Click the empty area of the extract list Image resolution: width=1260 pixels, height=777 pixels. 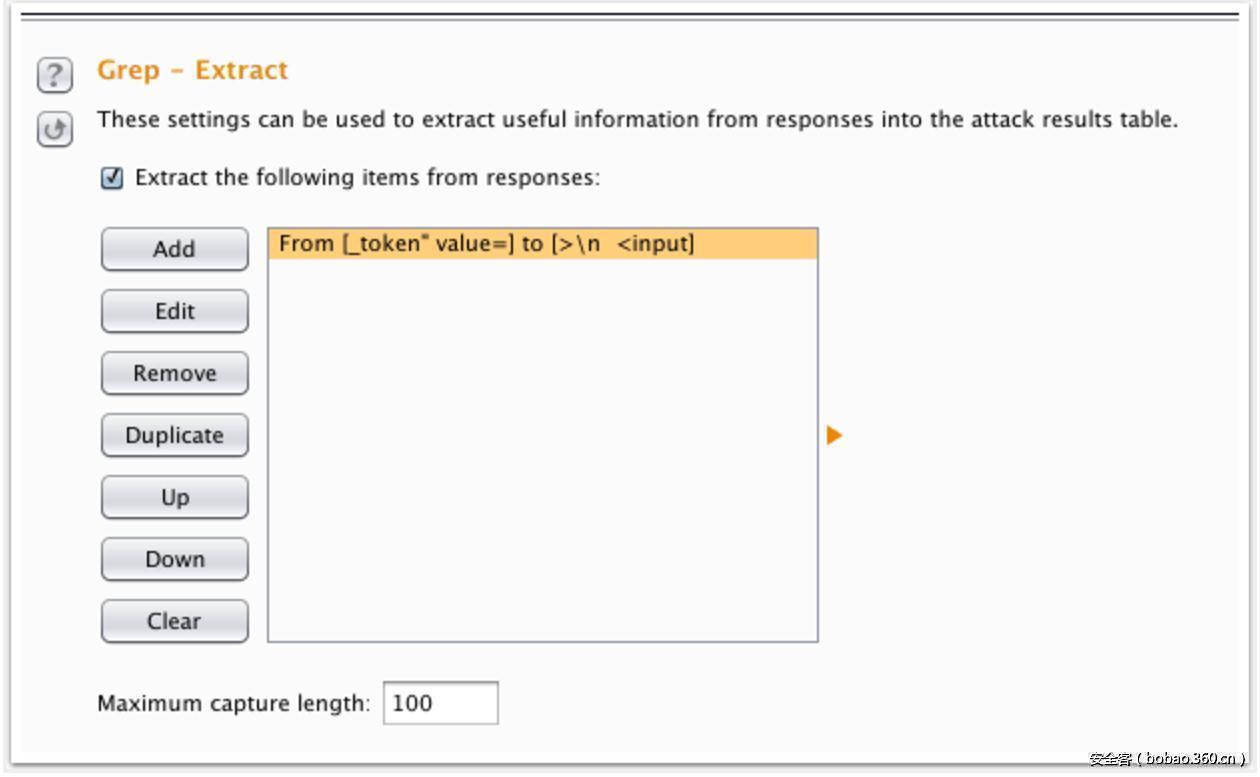point(542,450)
